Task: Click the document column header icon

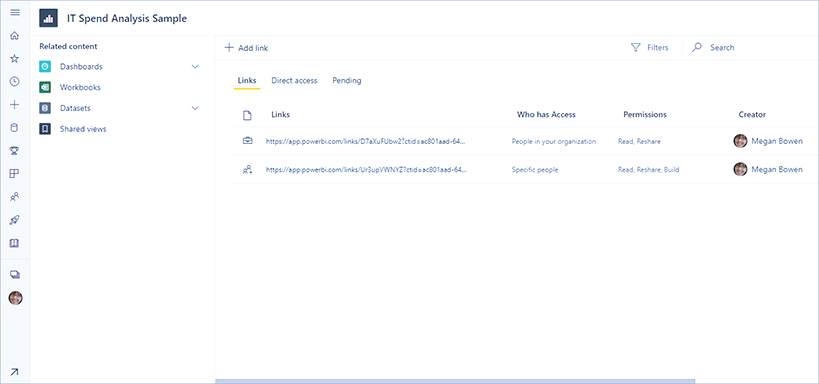Action: [x=248, y=115]
